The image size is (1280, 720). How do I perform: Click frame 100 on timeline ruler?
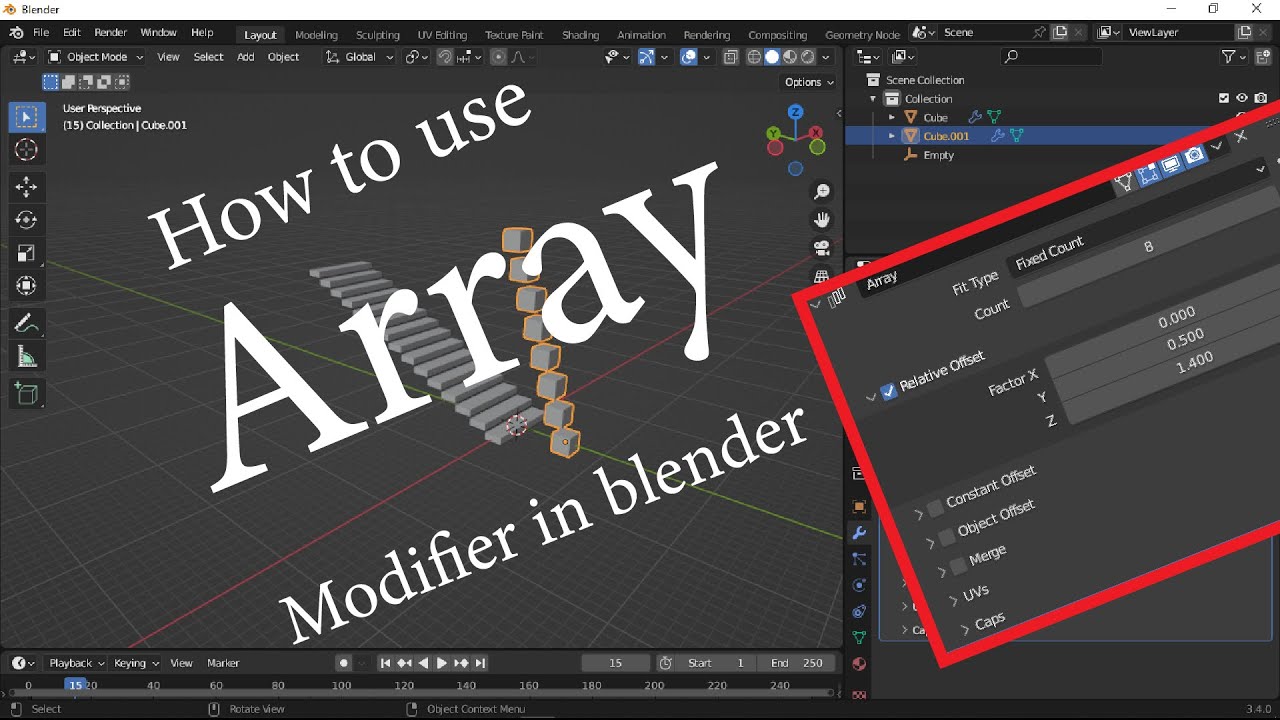click(x=341, y=686)
